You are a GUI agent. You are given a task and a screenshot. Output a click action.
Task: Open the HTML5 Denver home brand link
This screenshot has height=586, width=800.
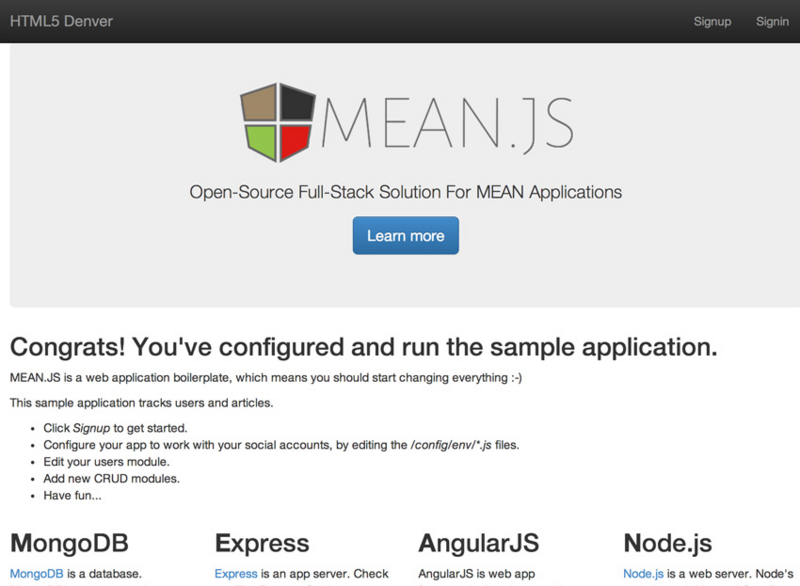(x=61, y=21)
